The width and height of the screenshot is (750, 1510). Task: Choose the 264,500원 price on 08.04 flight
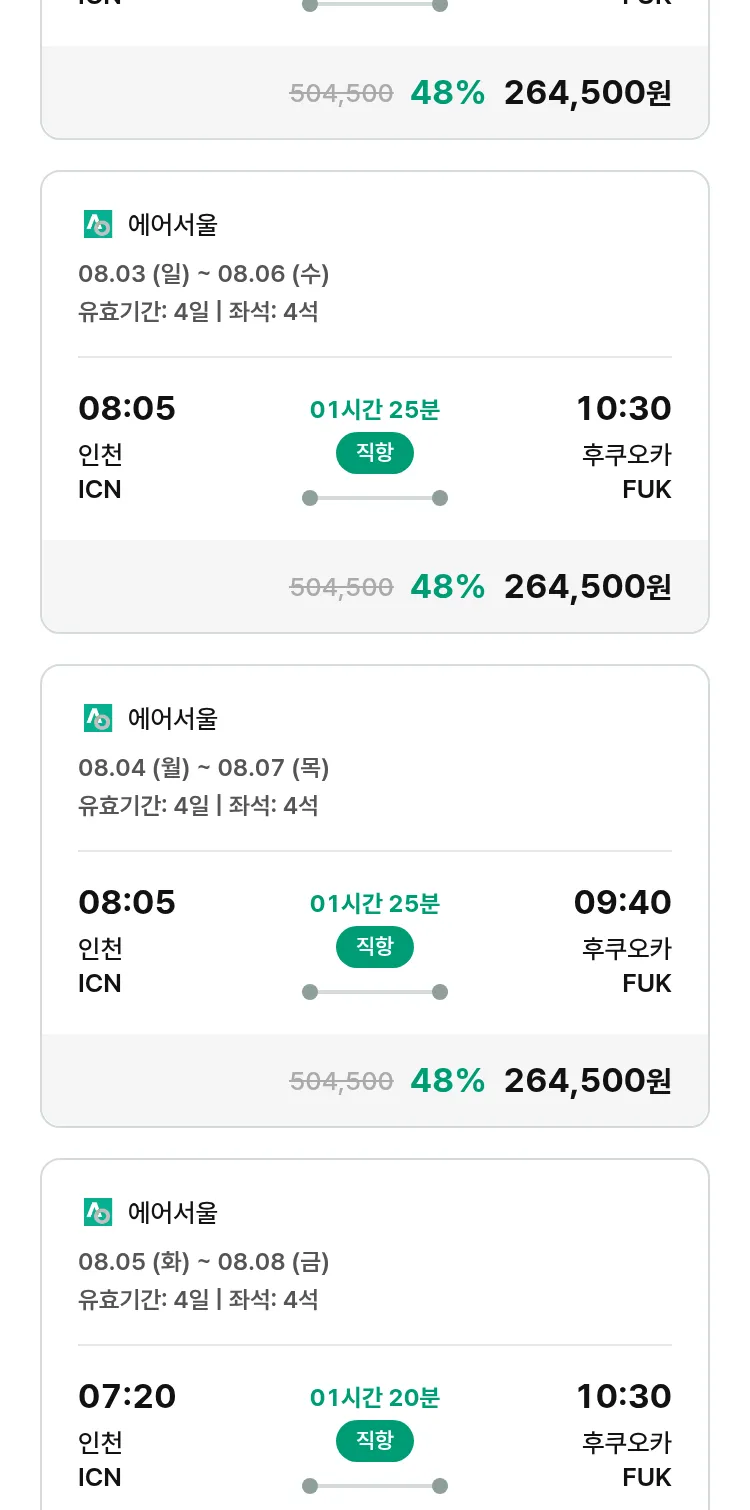tap(587, 1080)
